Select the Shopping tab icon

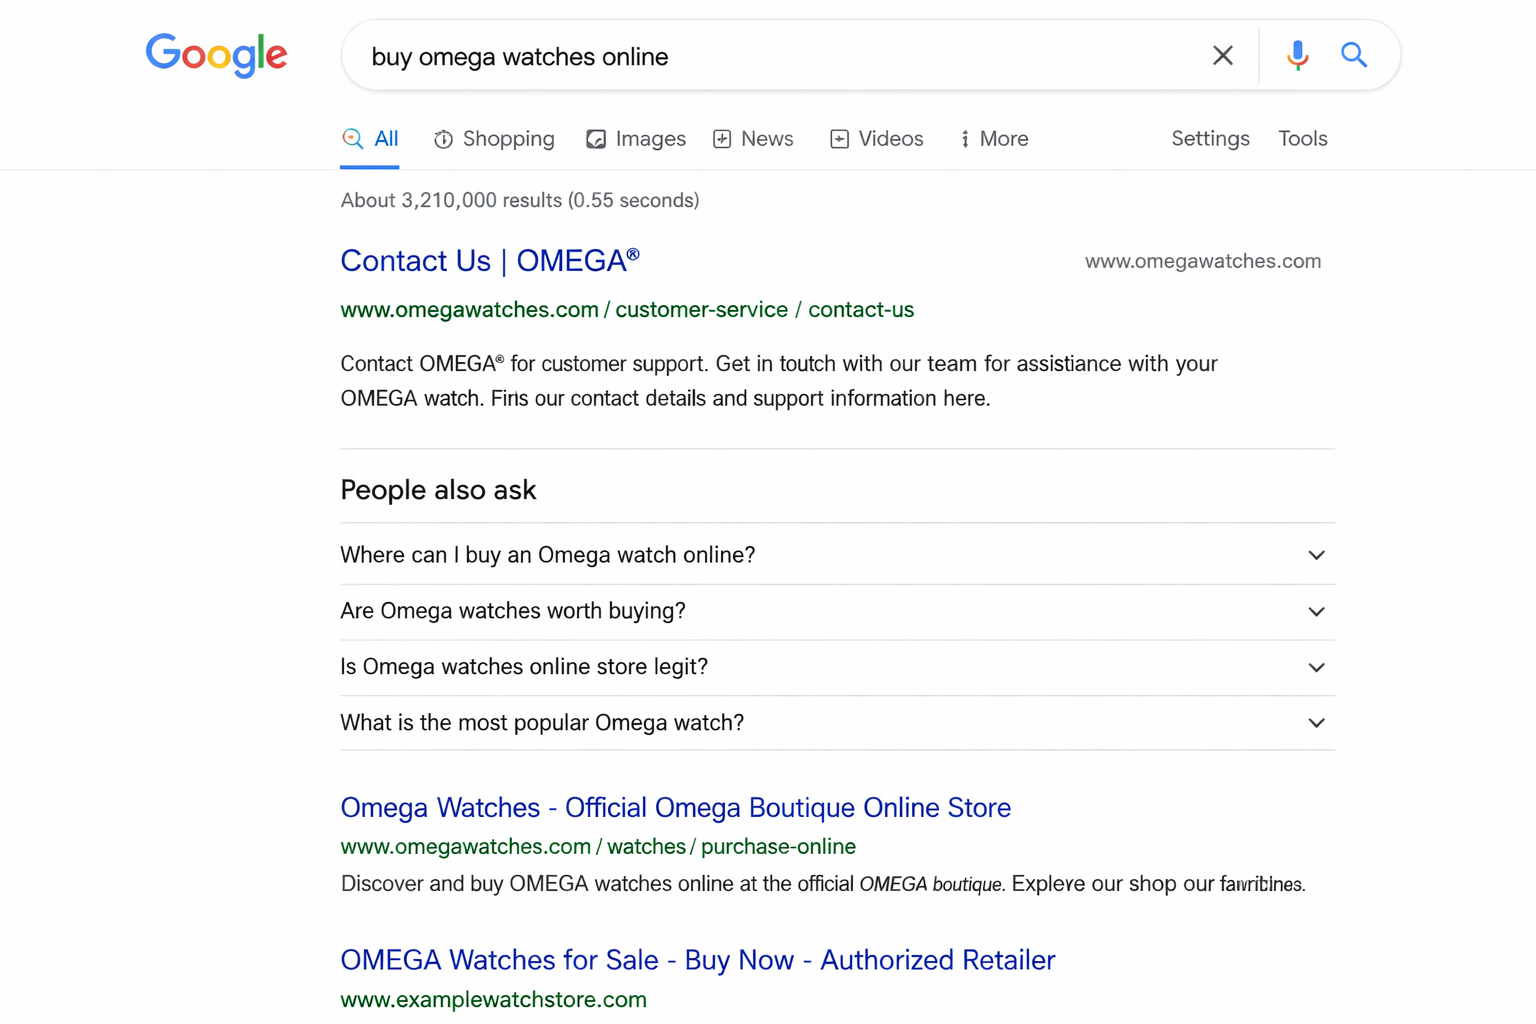(444, 139)
